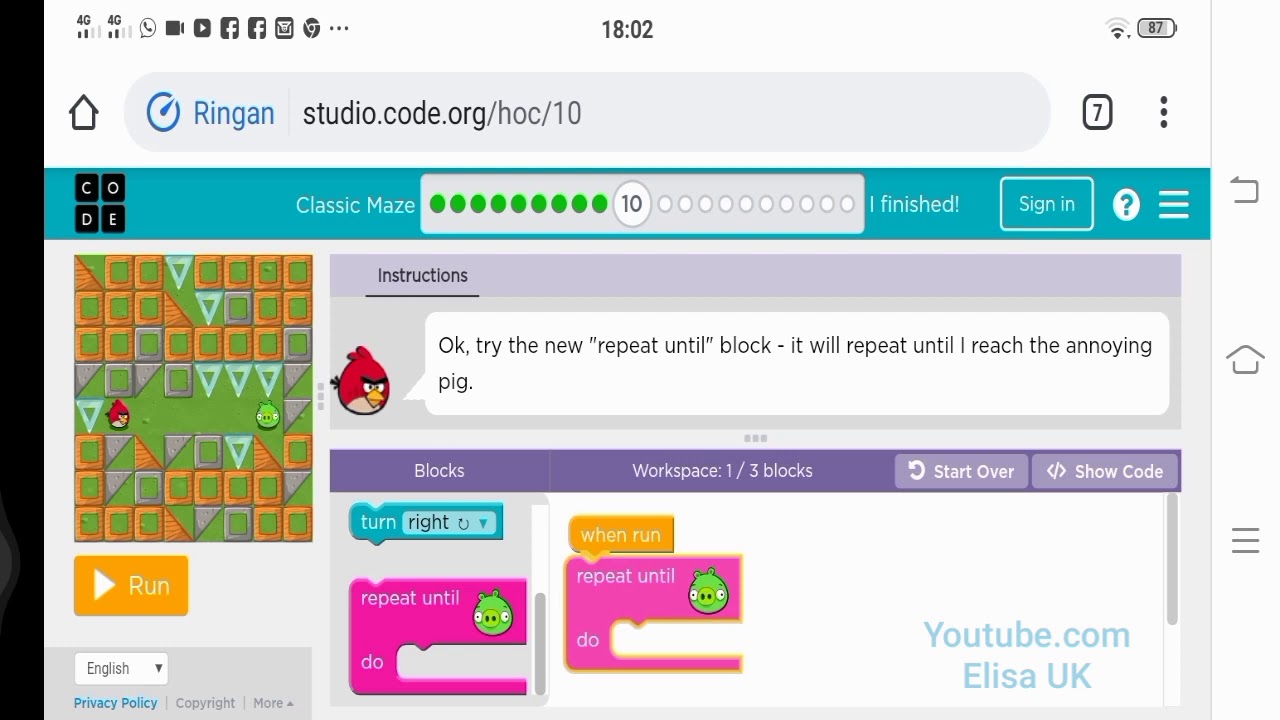Tap the browser home icon
This screenshot has width=1280, height=720.
coord(84,113)
